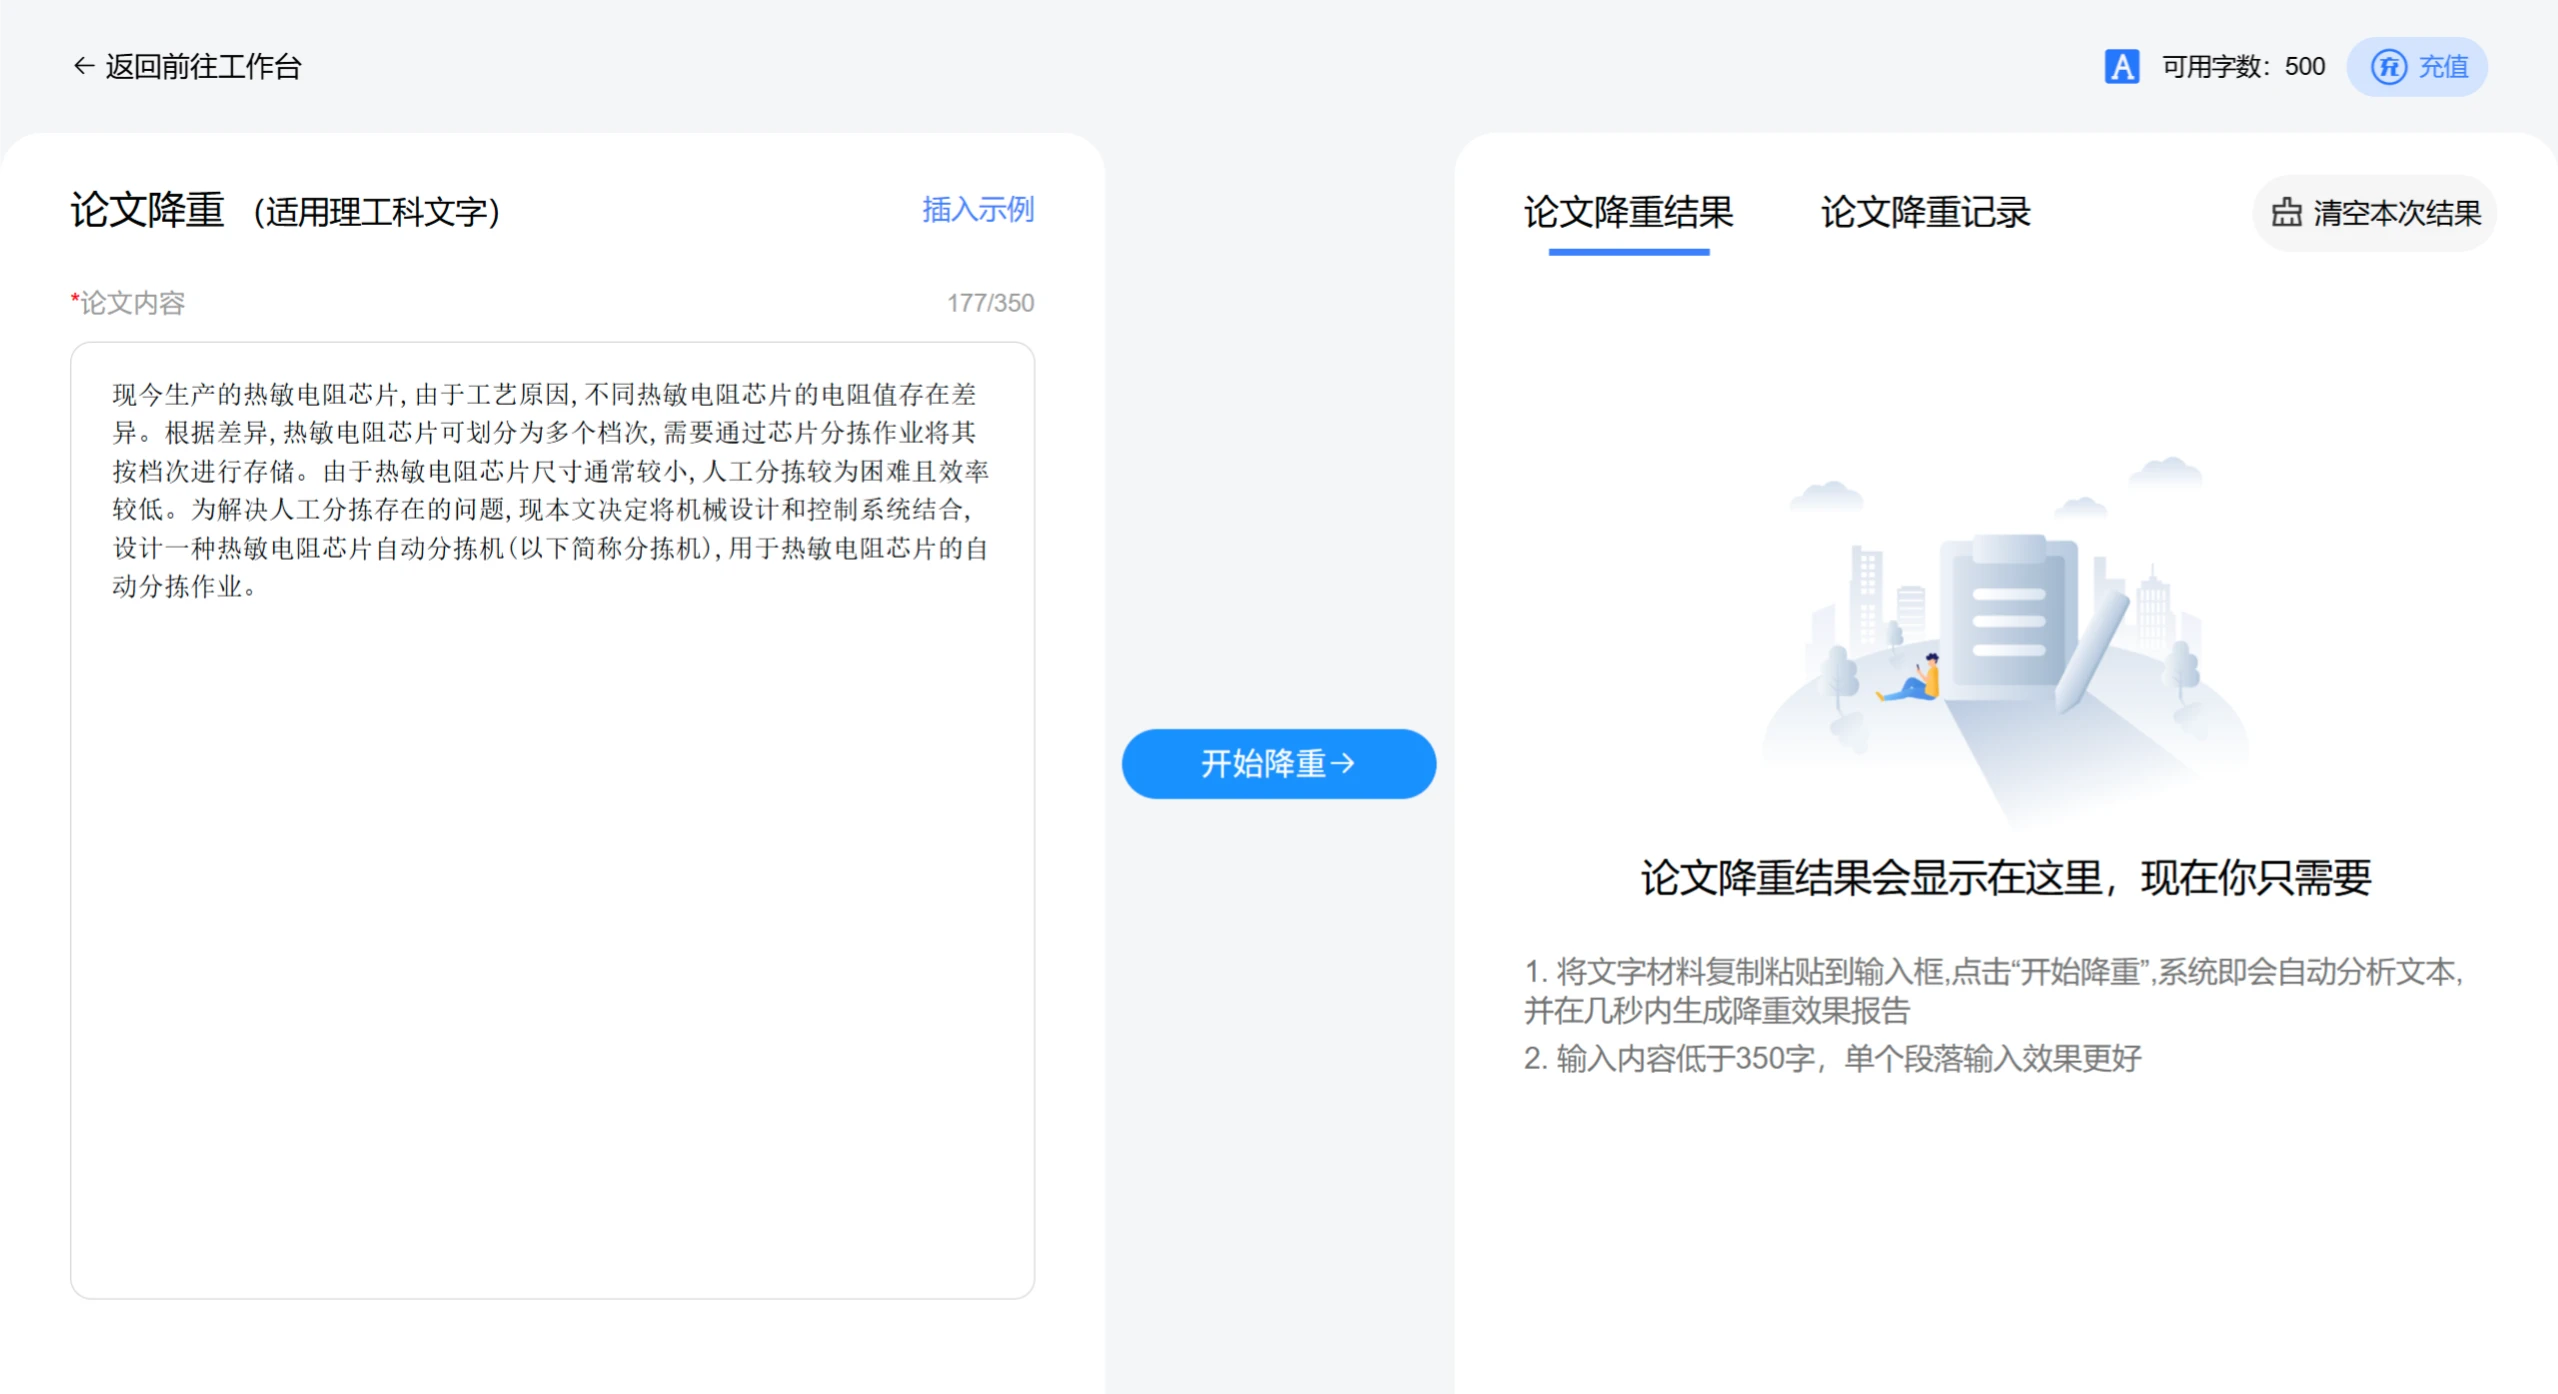Click the trash icon next to 清空本次结果
Screen dimensions: 2558x1394
(x=2290, y=213)
